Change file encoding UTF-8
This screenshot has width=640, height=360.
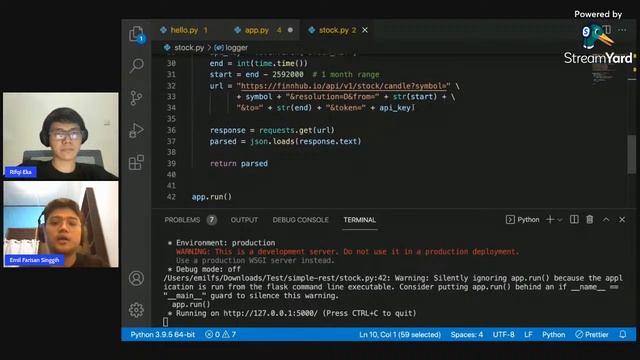503,335
